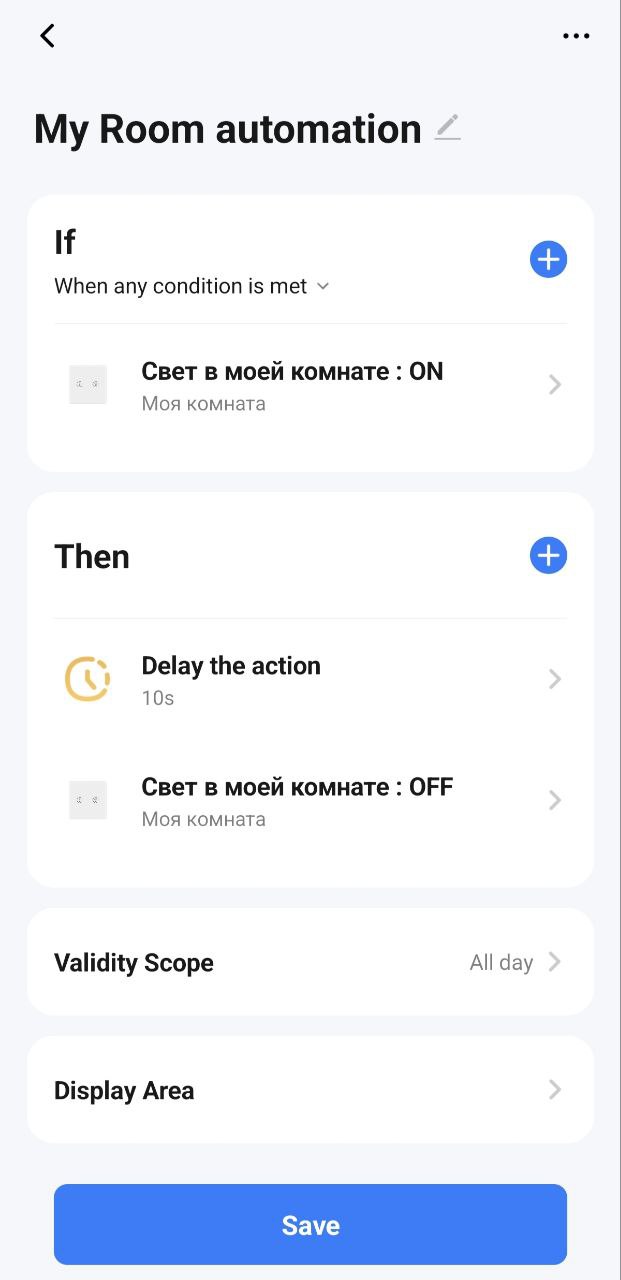Open the chevron next to the ON condition
621x1280 pixels.
point(555,385)
